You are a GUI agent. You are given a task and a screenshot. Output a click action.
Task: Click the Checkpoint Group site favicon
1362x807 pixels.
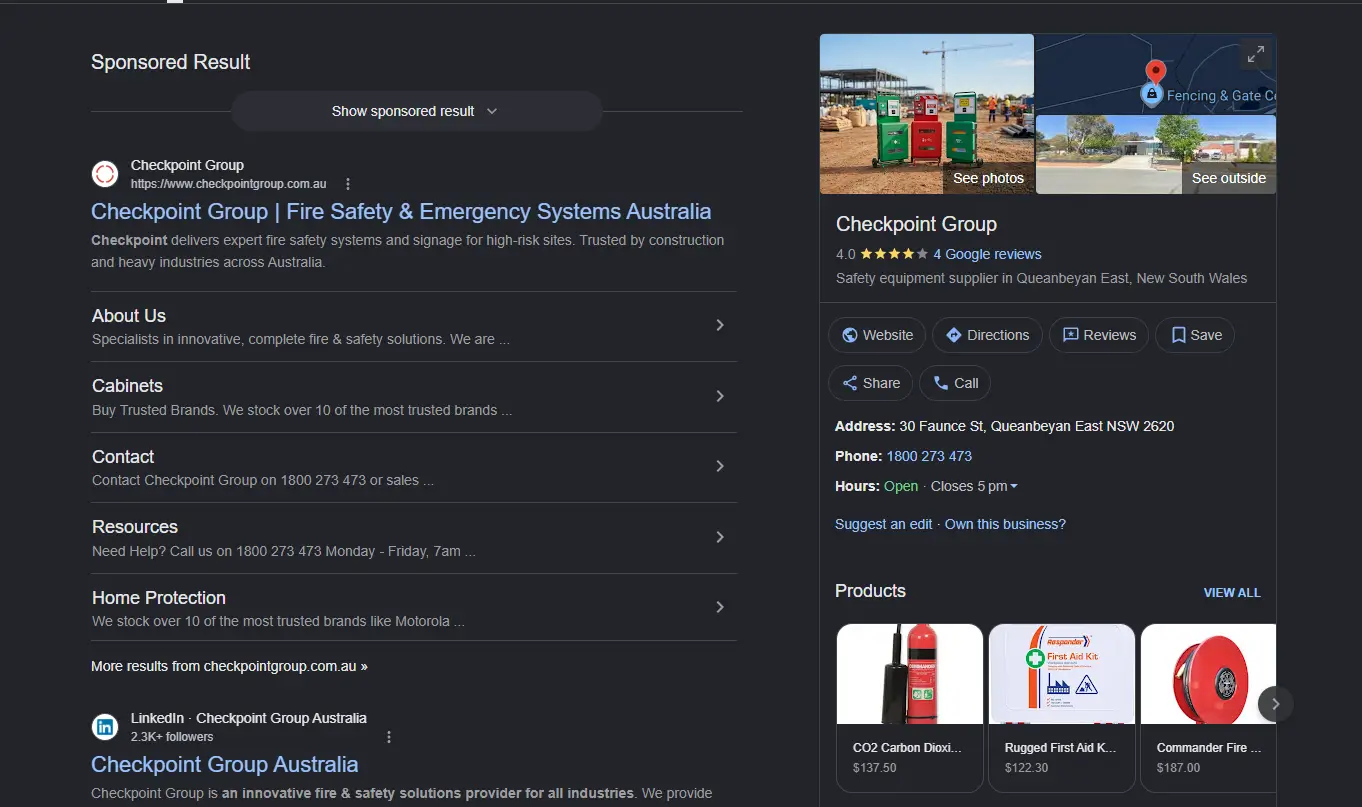(105, 174)
